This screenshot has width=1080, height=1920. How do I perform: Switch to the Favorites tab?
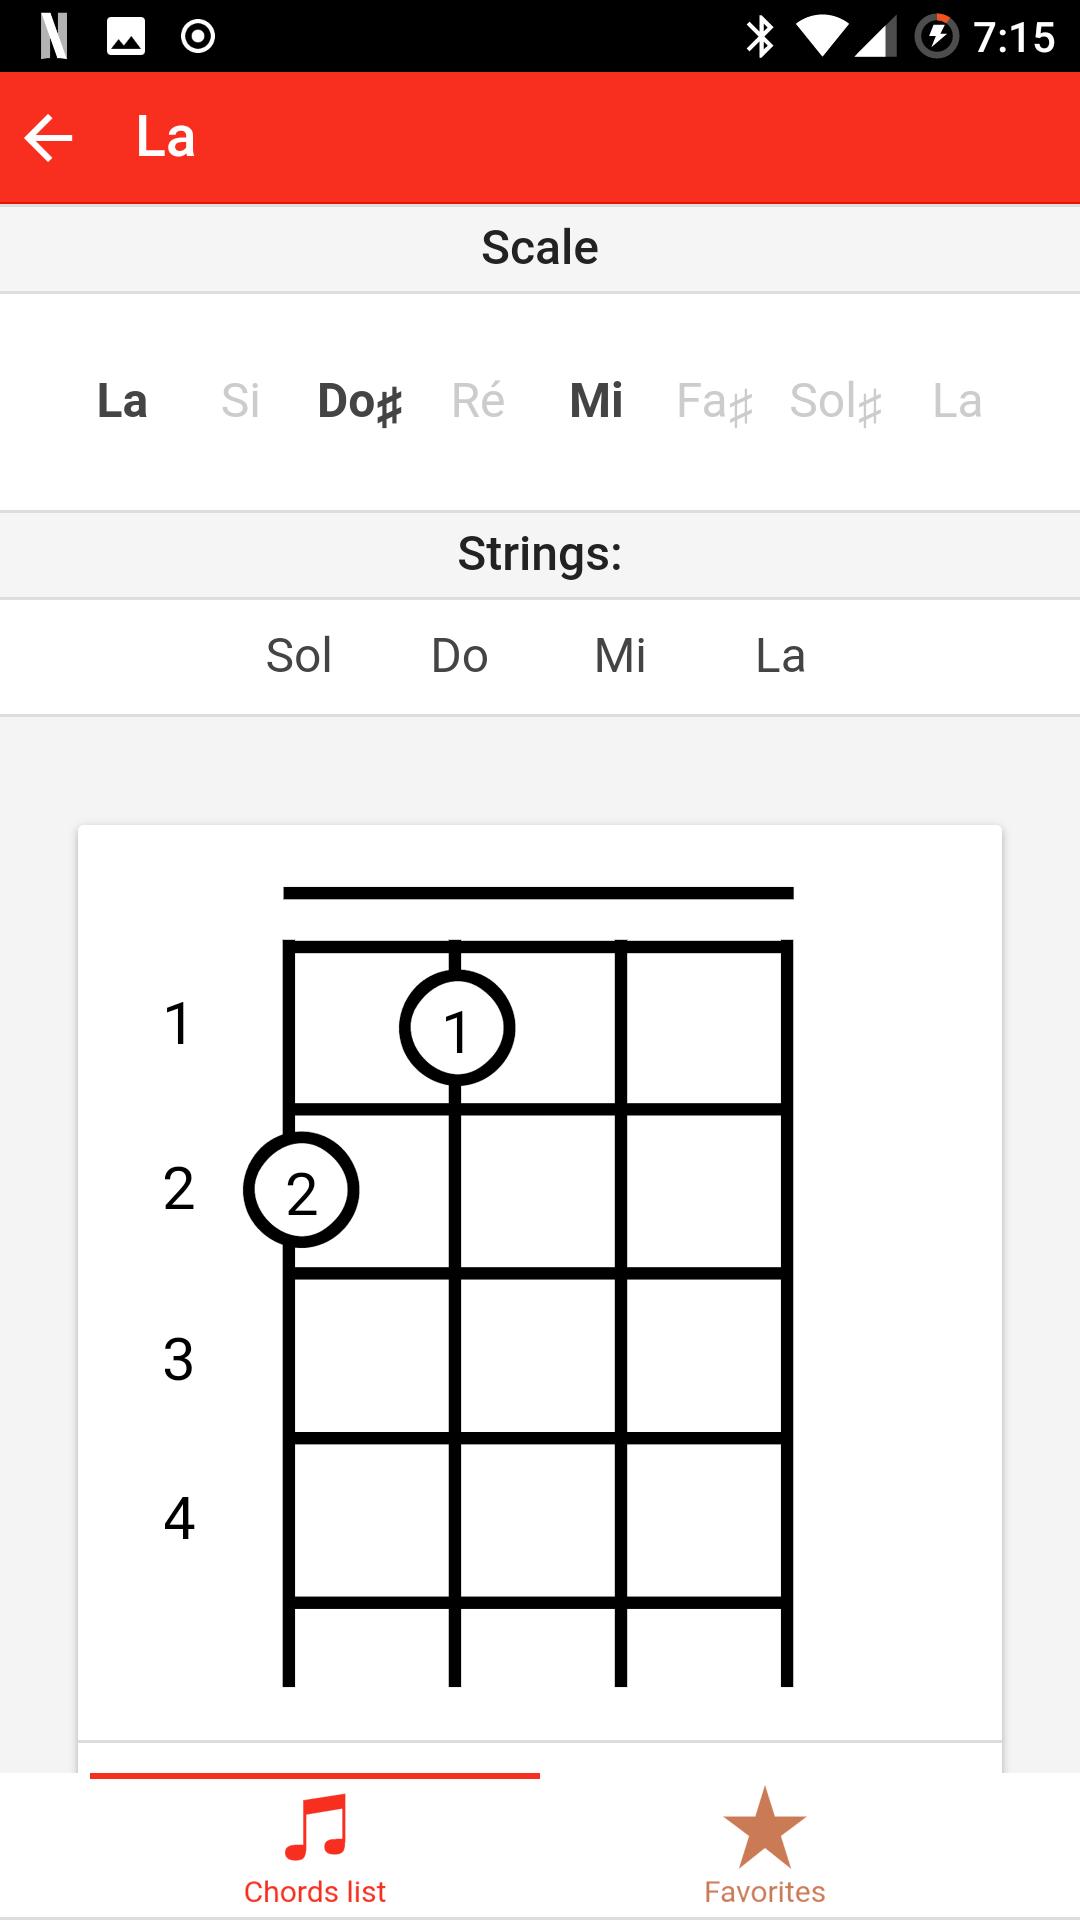tap(765, 1846)
